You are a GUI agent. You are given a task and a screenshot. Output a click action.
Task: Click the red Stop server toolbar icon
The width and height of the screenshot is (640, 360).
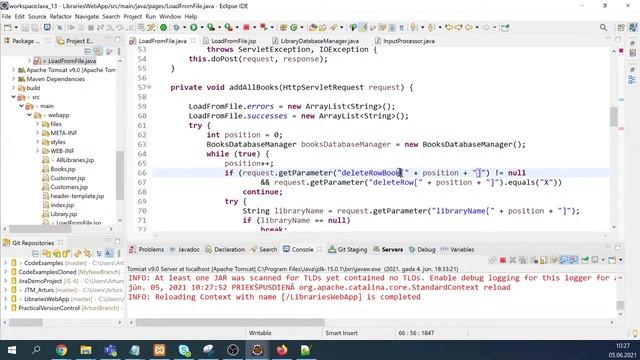pos(246,27)
